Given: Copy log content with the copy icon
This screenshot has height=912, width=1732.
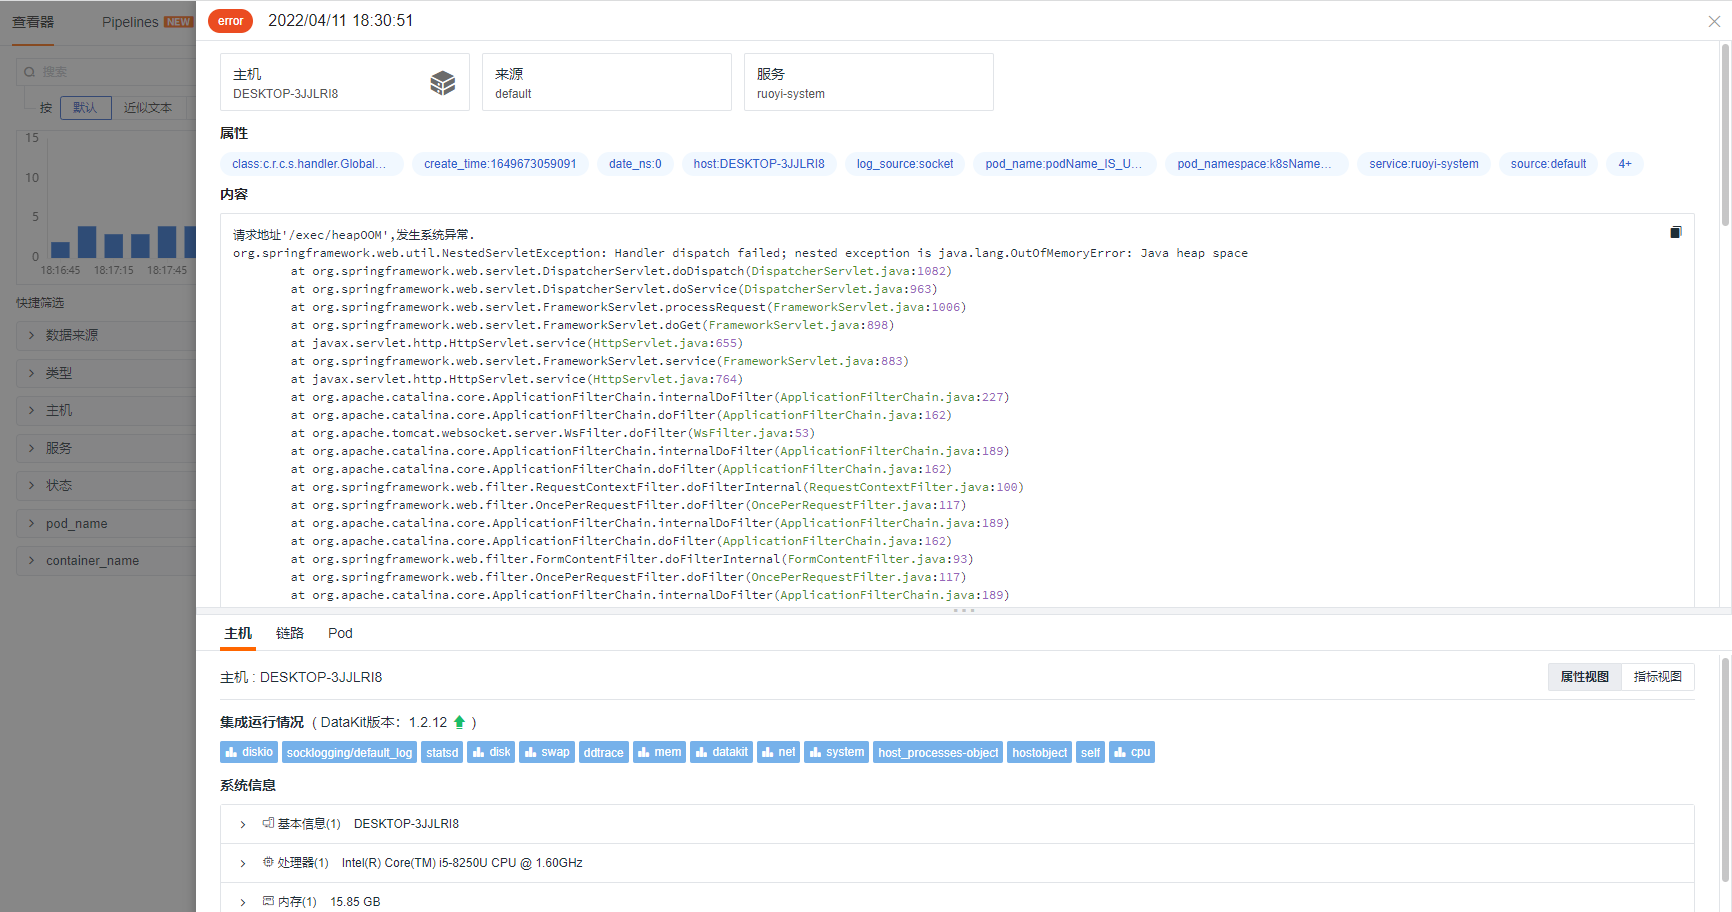Looking at the screenshot, I should click(x=1676, y=232).
